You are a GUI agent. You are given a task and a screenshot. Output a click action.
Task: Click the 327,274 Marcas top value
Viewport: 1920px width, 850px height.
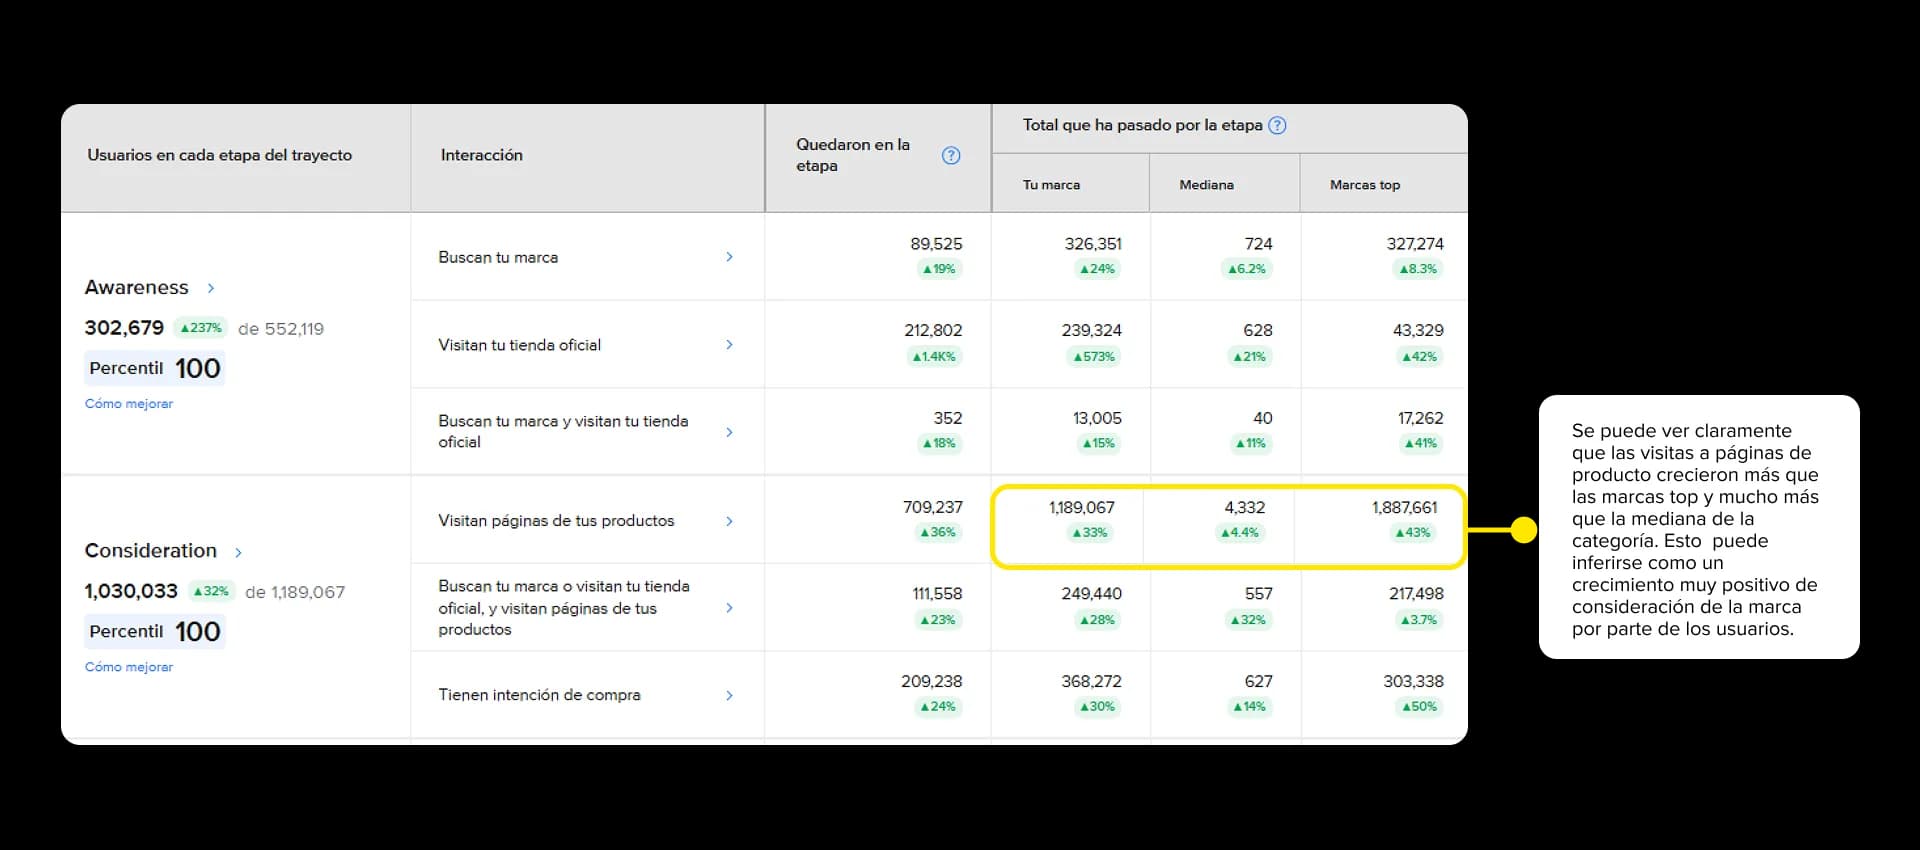point(1415,244)
